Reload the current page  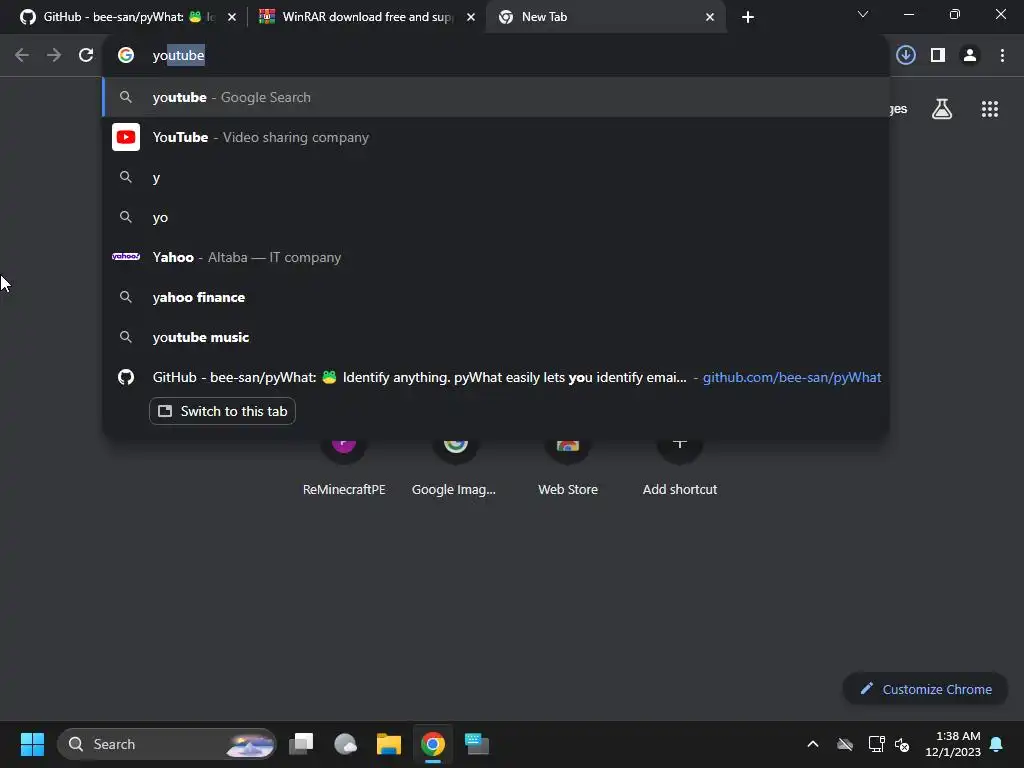(86, 55)
